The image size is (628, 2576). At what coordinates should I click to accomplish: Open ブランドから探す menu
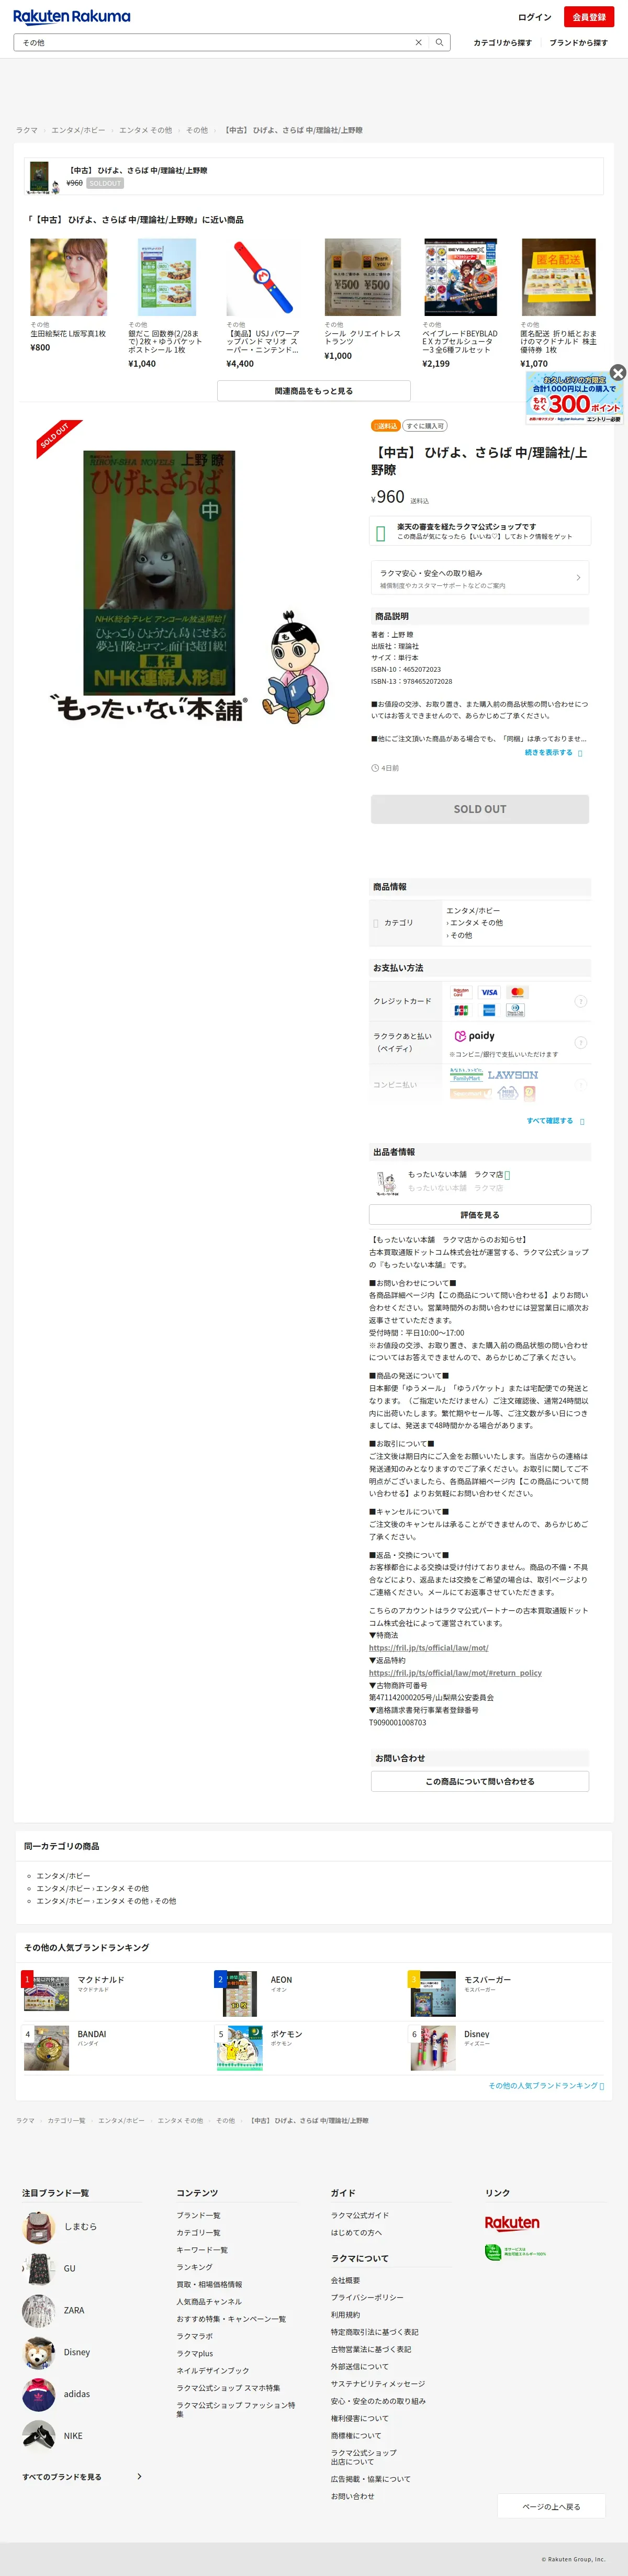pyautogui.click(x=578, y=43)
